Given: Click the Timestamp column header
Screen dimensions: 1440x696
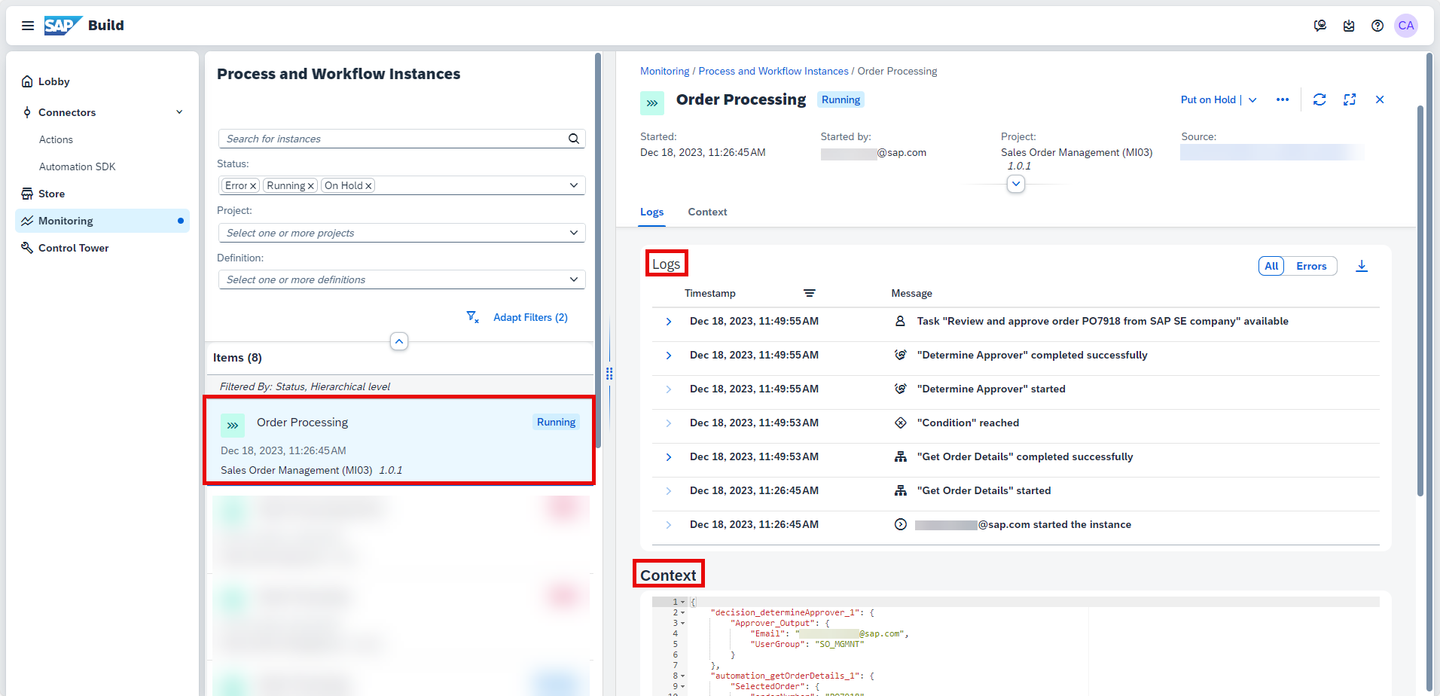Looking at the screenshot, I should 710,293.
